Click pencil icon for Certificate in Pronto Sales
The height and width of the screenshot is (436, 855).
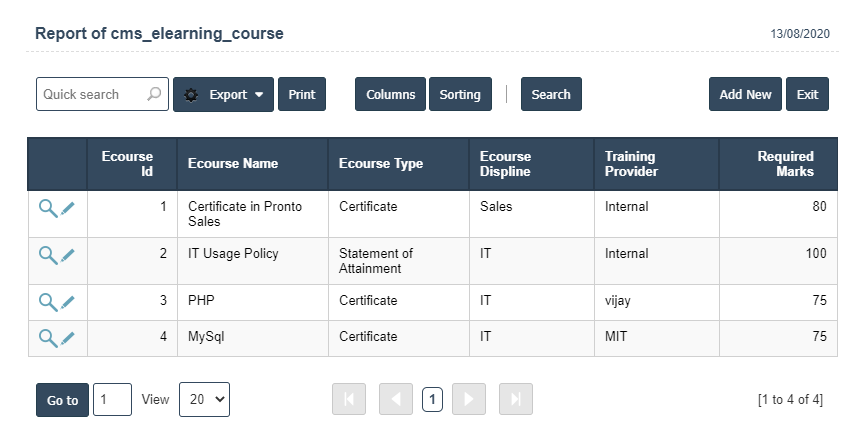[68, 208]
